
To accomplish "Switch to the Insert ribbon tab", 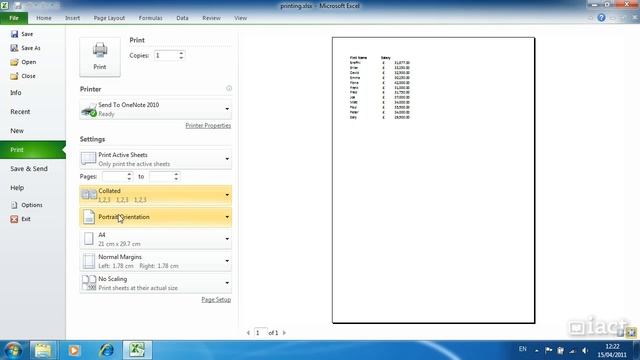I will point(73,18).
